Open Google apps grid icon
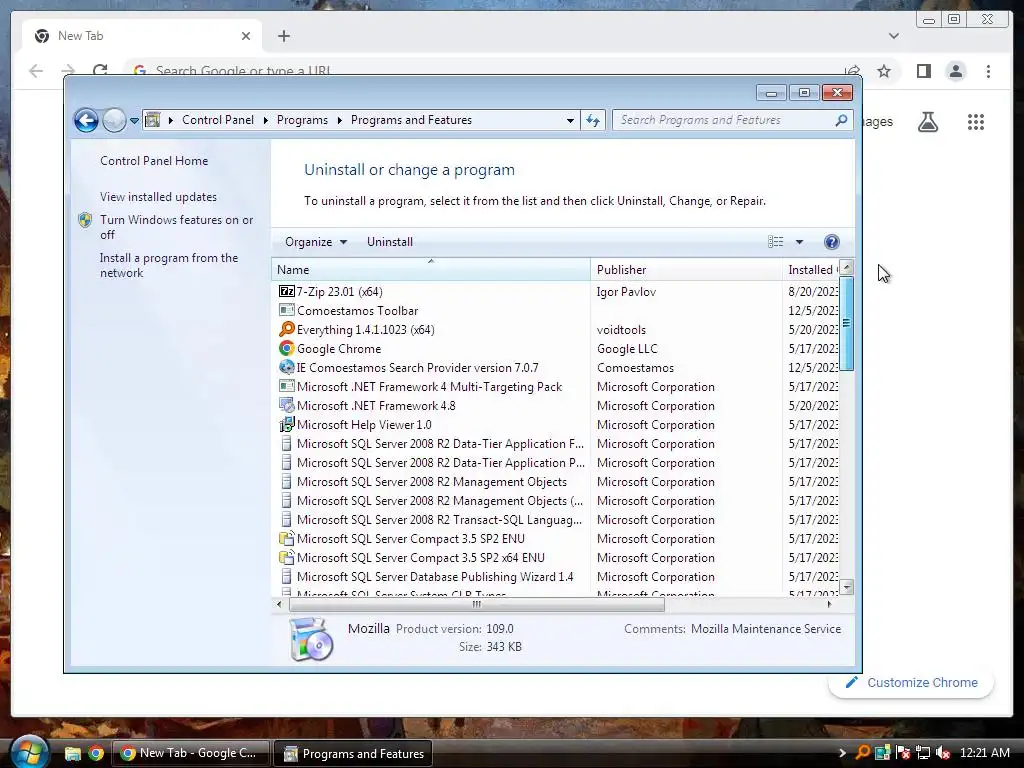 pos(976,121)
